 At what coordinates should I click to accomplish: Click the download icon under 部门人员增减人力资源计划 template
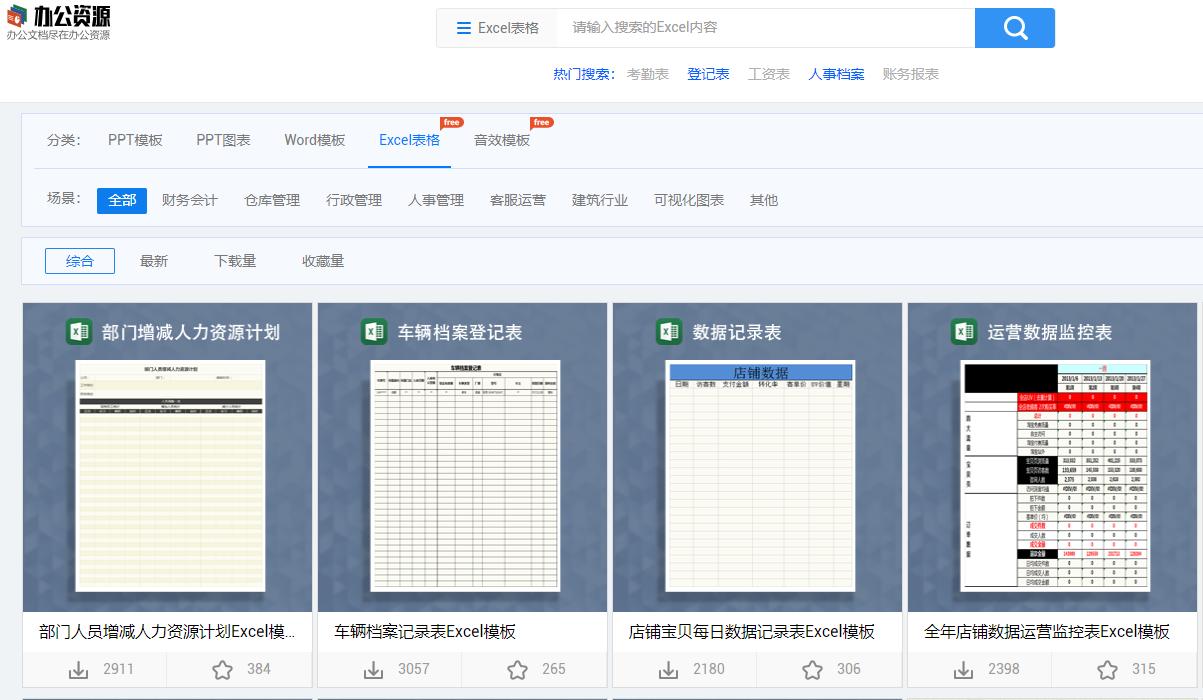(81, 669)
